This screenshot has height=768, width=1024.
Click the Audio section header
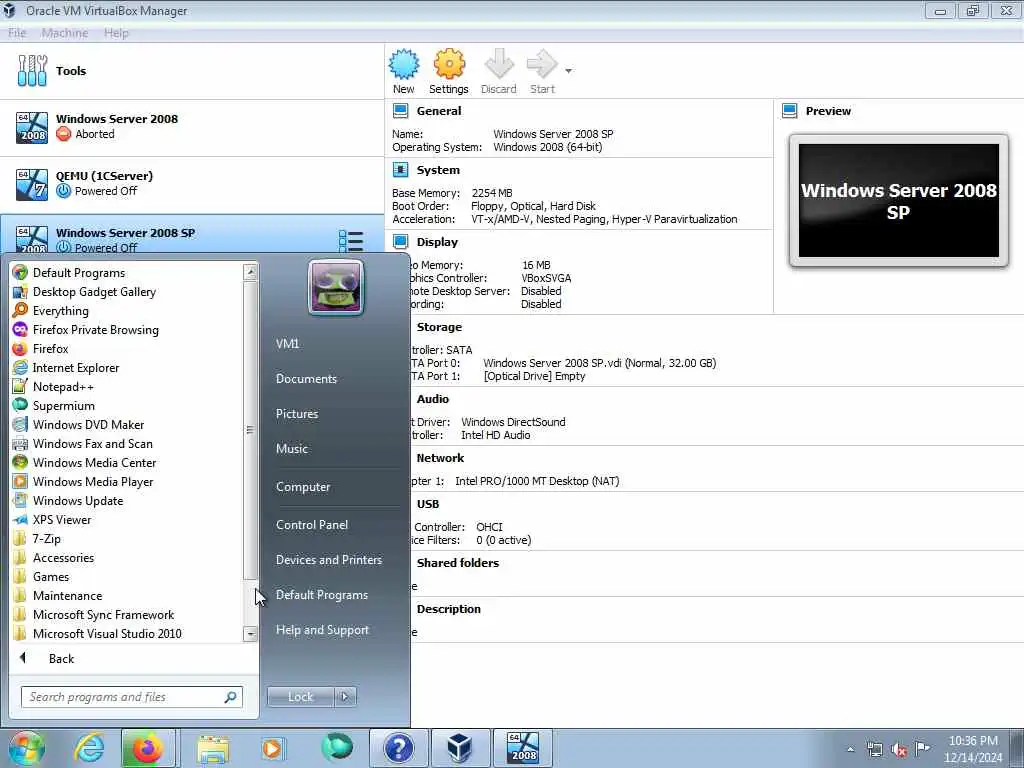(x=432, y=398)
